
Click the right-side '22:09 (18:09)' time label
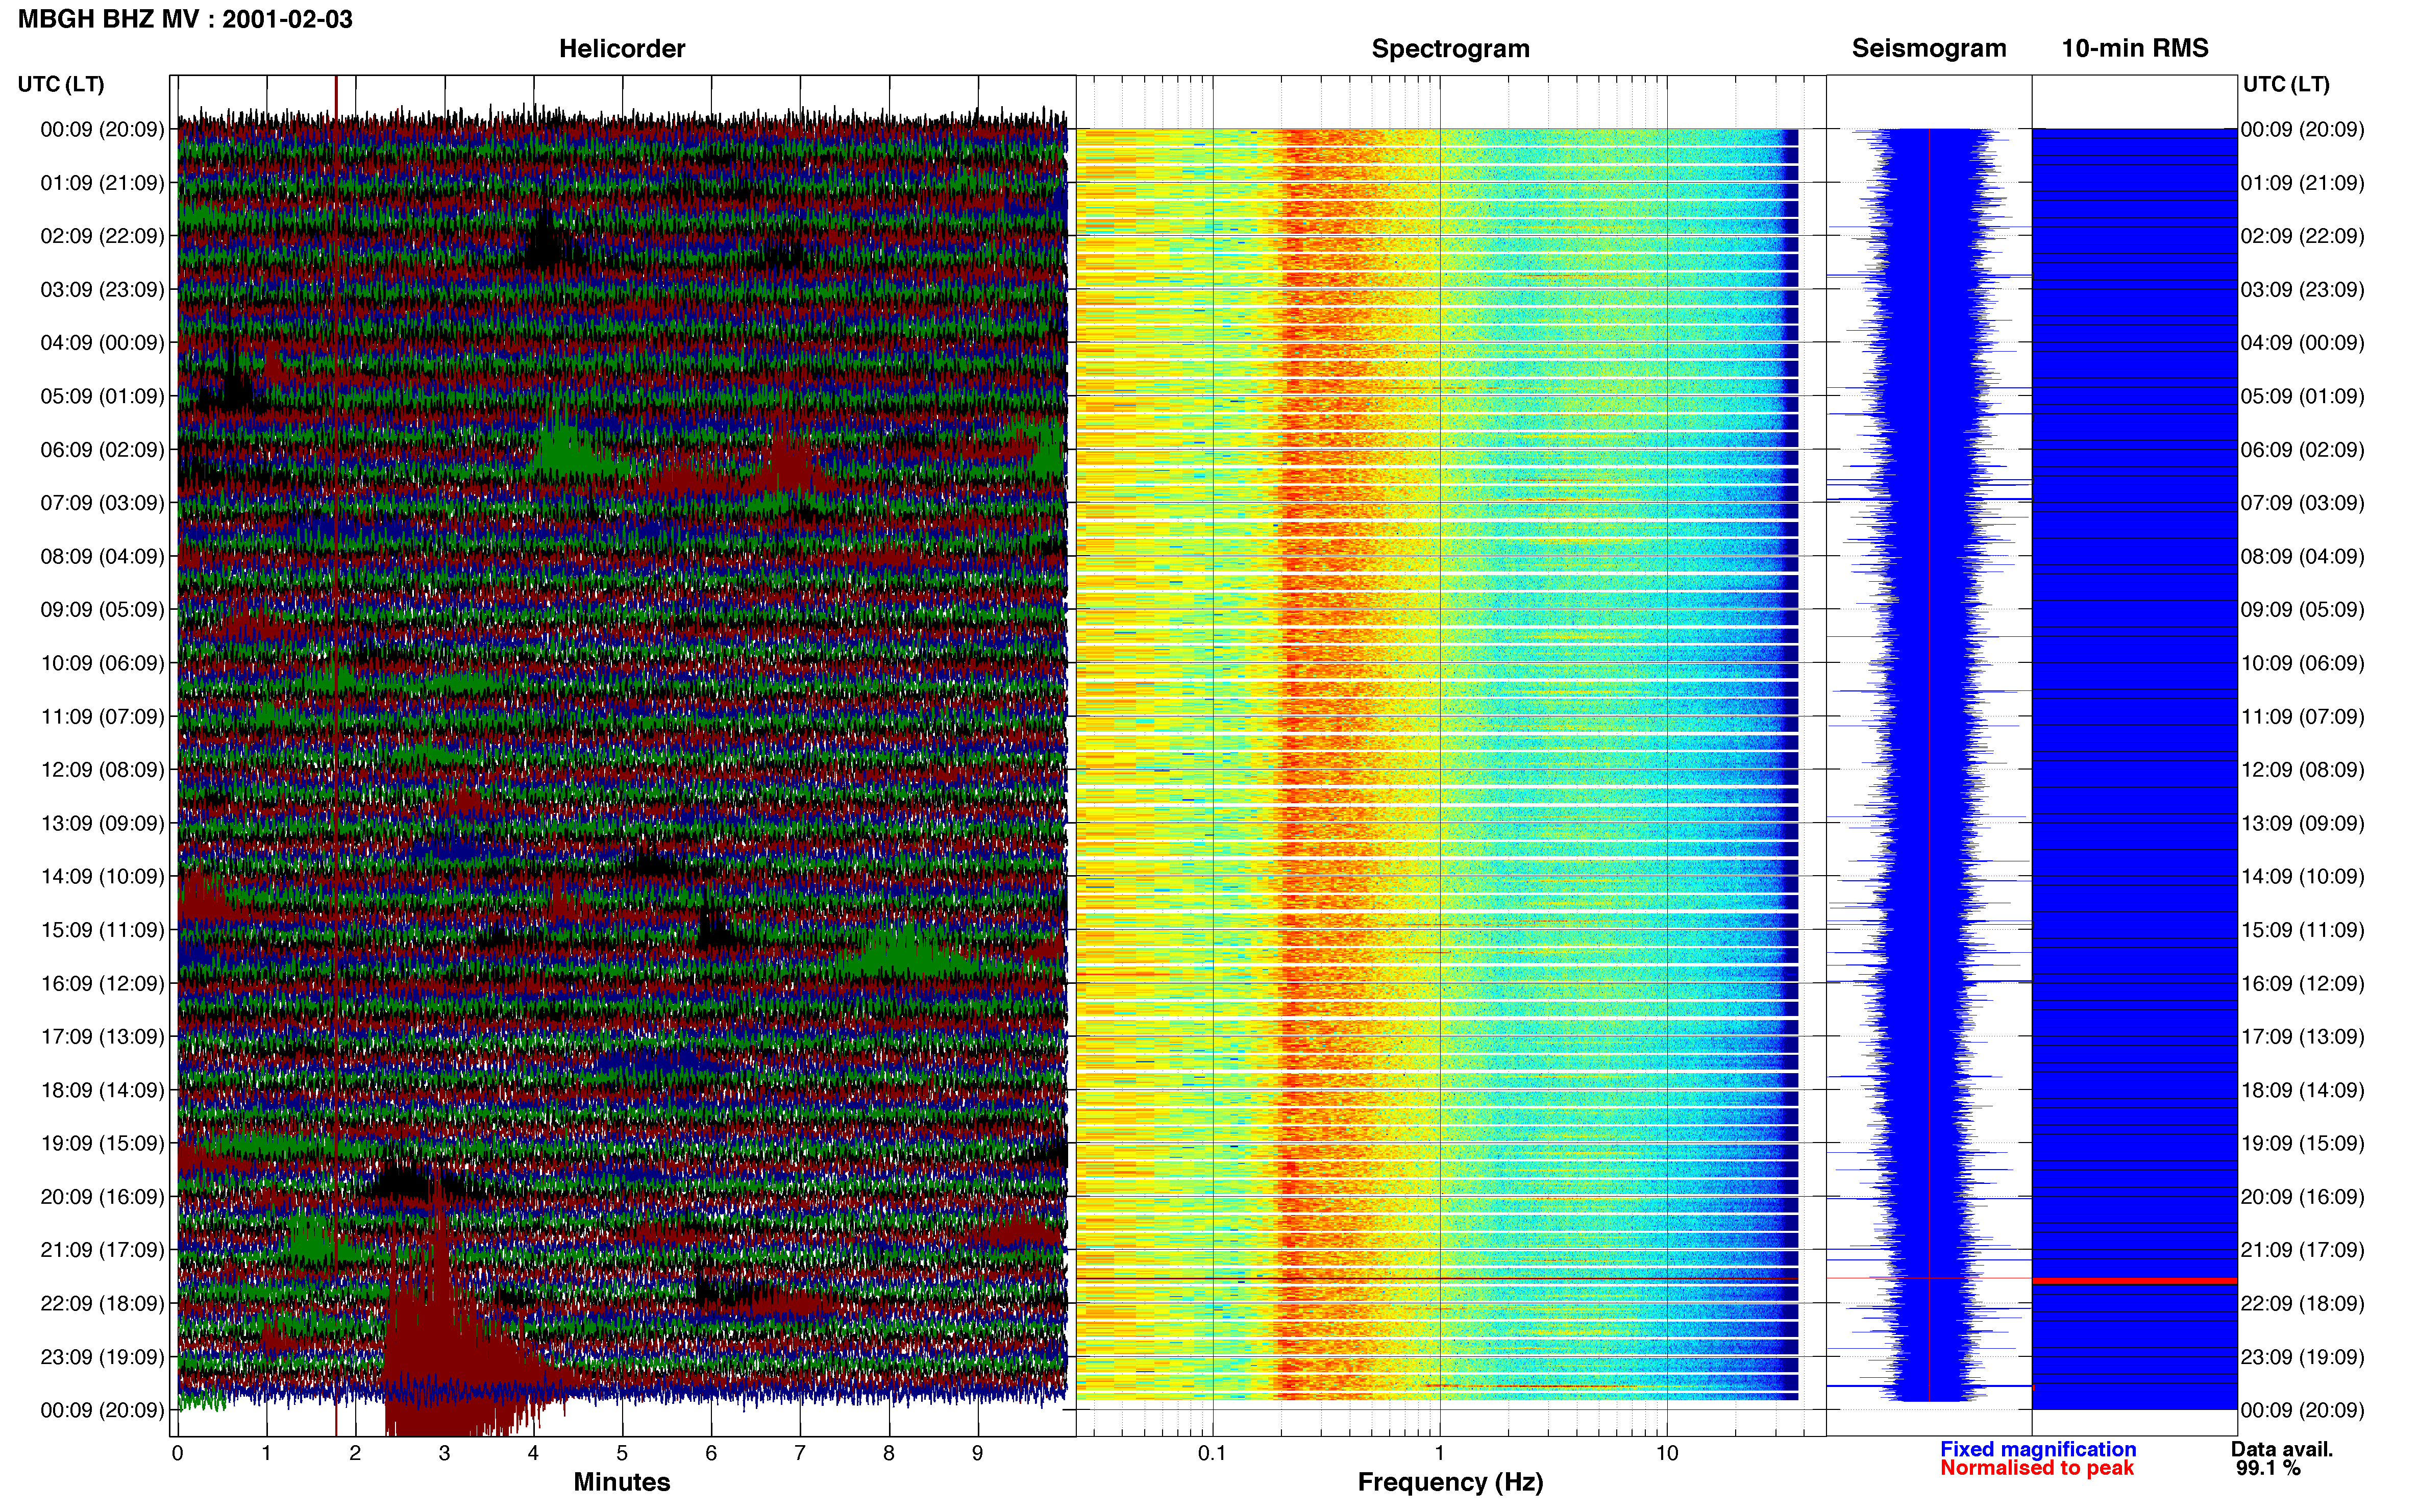(2302, 1304)
